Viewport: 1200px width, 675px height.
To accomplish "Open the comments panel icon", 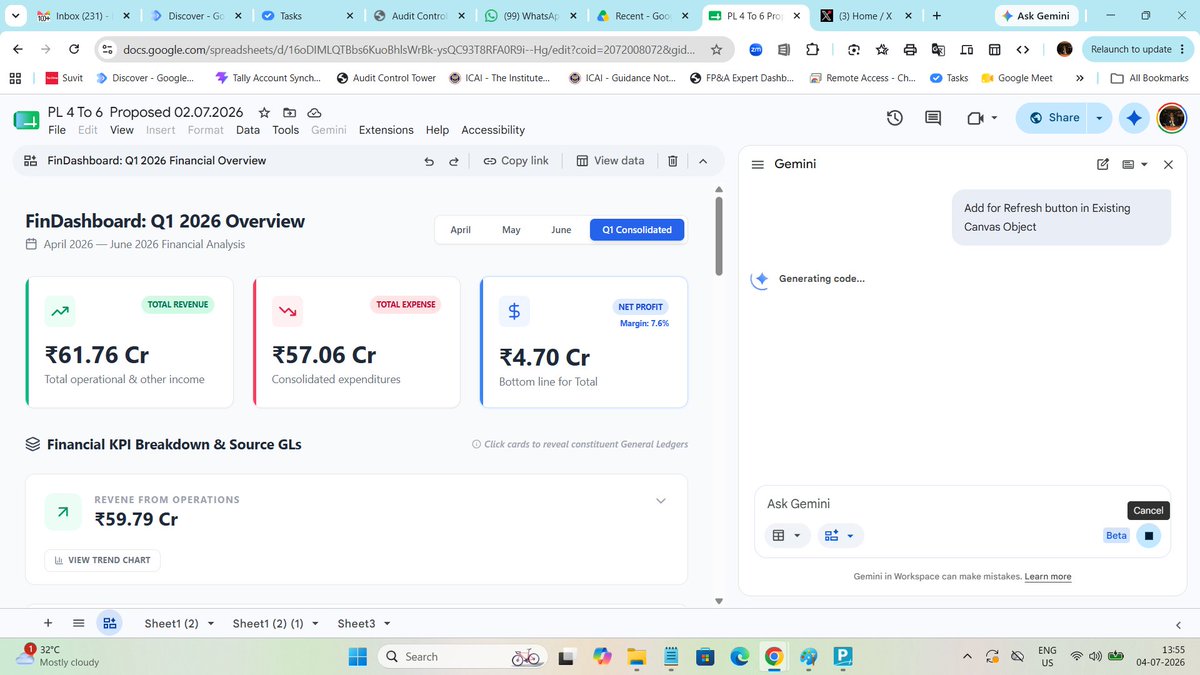I will coord(933,118).
